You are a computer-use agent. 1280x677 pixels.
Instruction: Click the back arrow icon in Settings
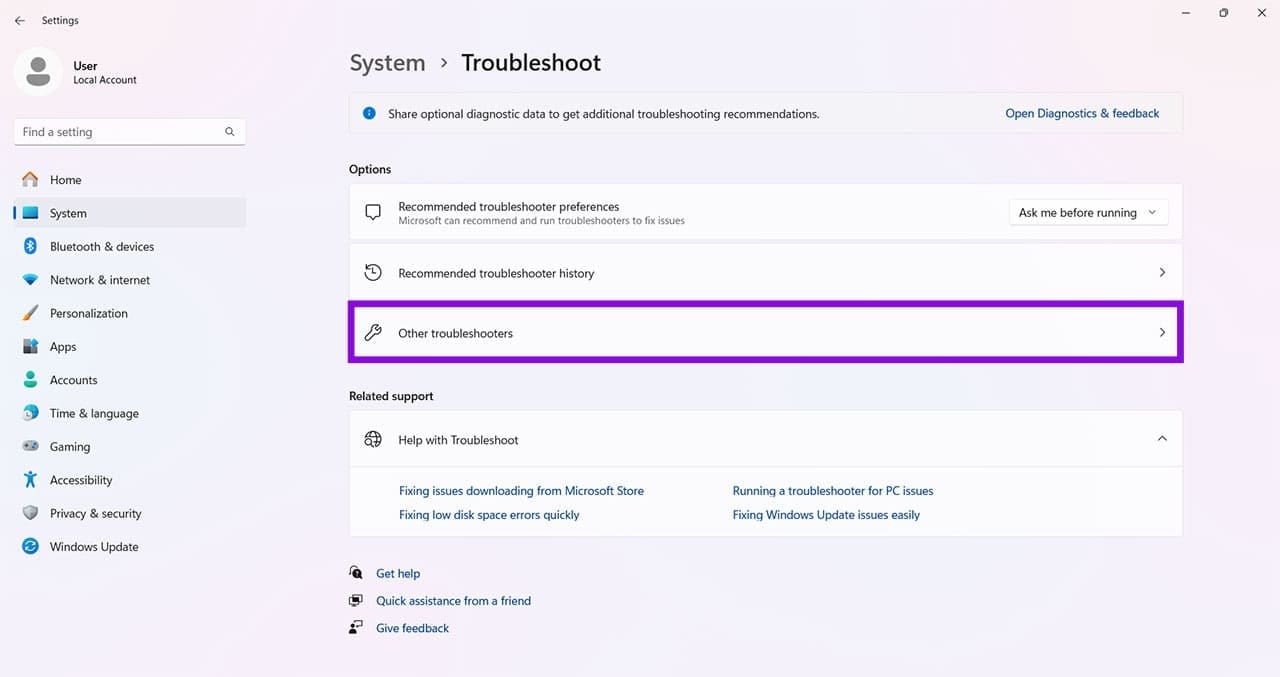pos(20,20)
